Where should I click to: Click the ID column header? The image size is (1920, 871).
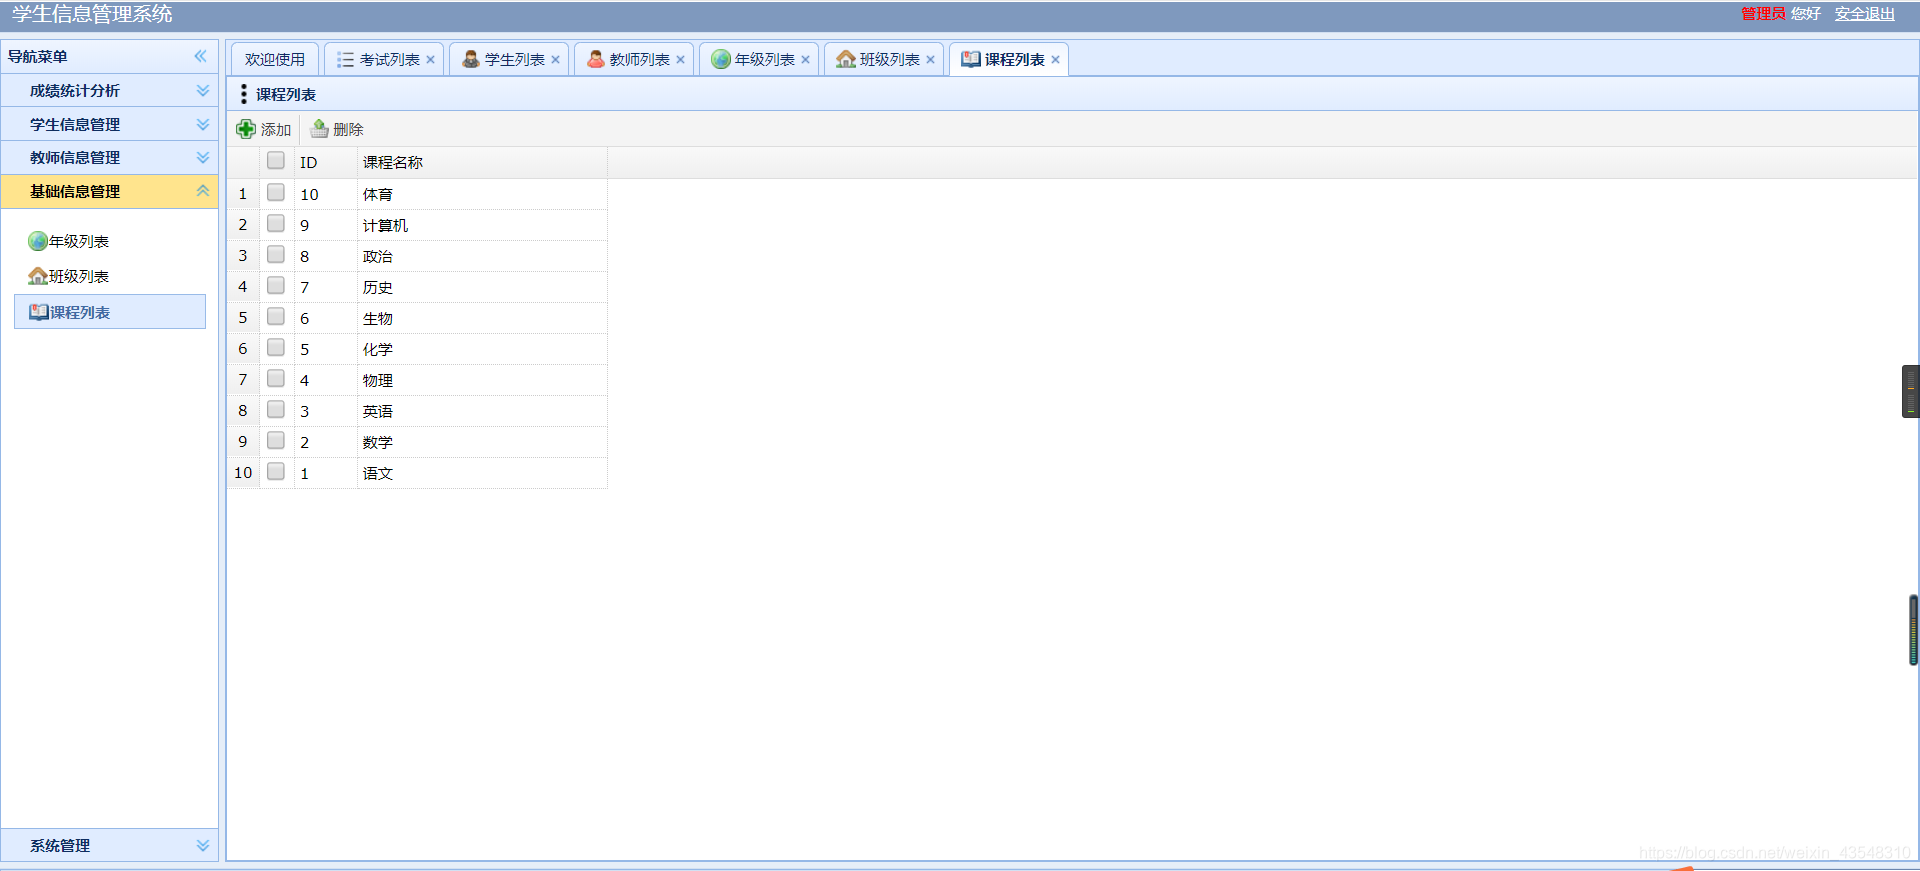[x=325, y=162]
